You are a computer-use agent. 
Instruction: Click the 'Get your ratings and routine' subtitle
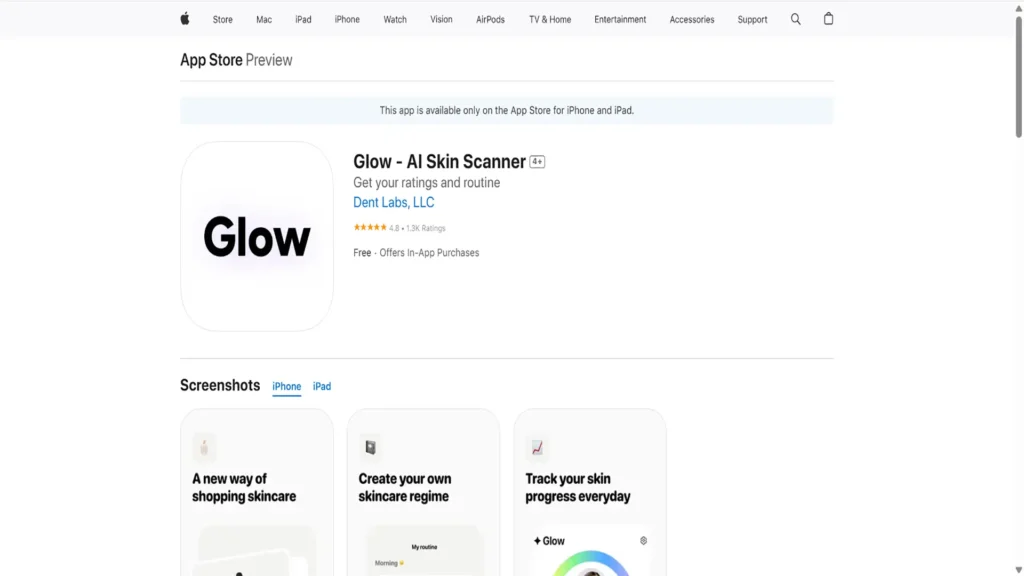426,183
